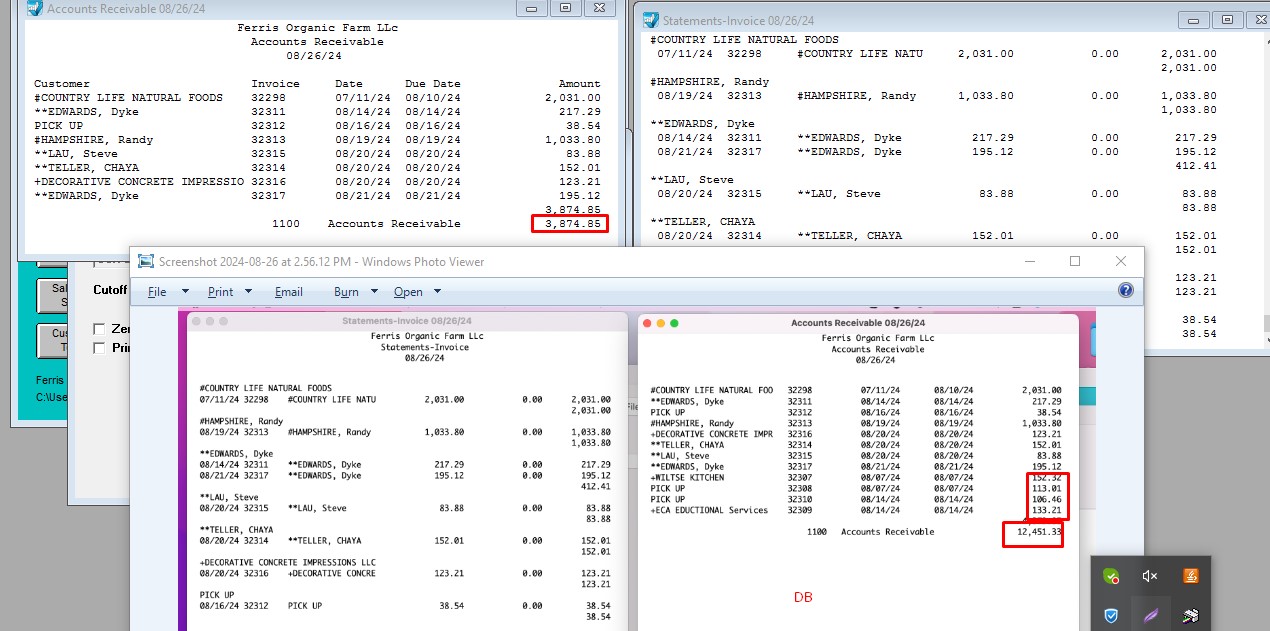Open the Java update tray icon

pos(1191,576)
